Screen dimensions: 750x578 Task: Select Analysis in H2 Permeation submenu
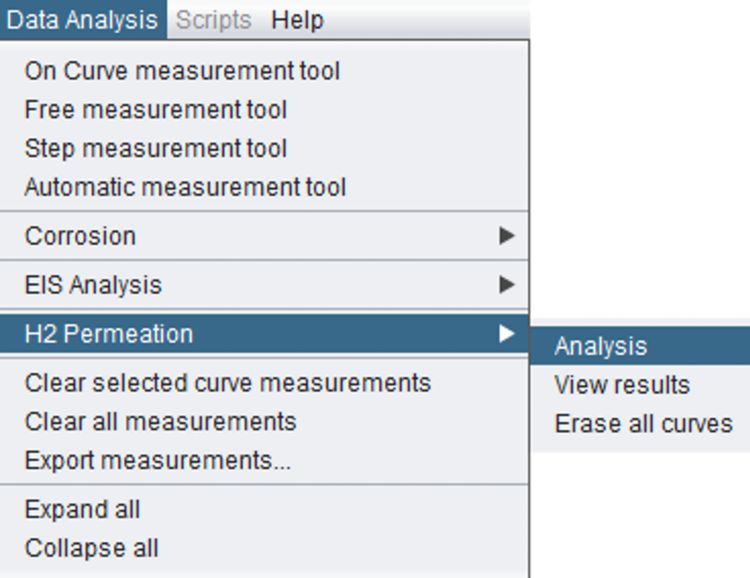click(x=601, y=347)
